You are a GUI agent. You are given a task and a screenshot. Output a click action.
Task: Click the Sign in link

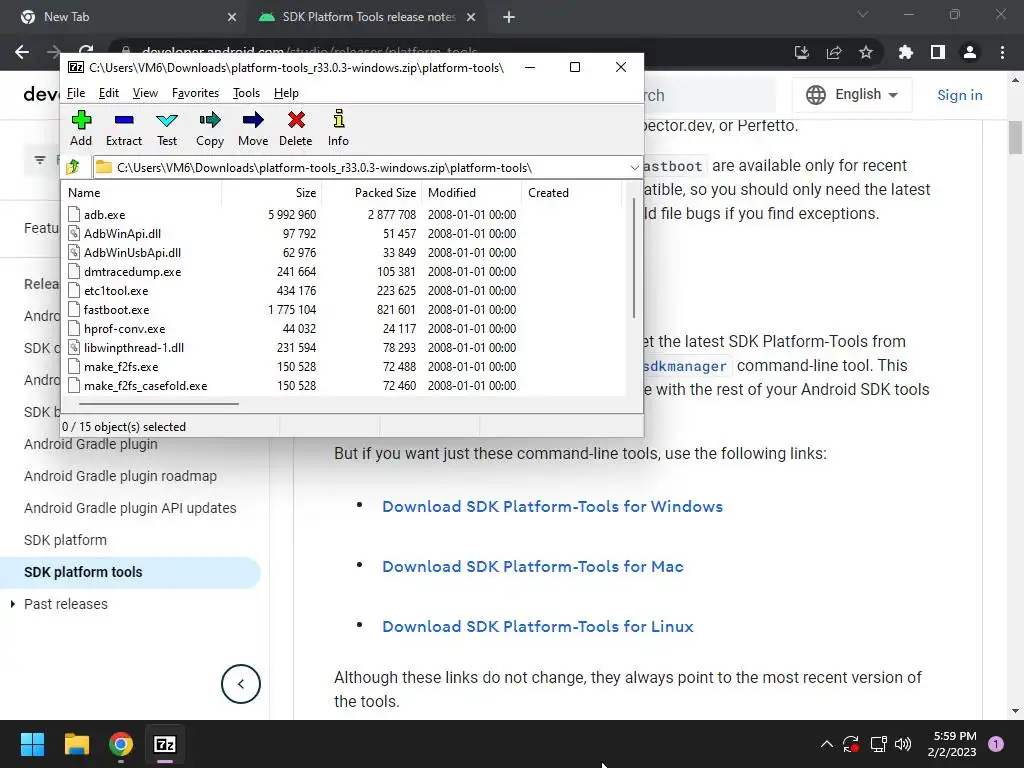tap(959, 95)
